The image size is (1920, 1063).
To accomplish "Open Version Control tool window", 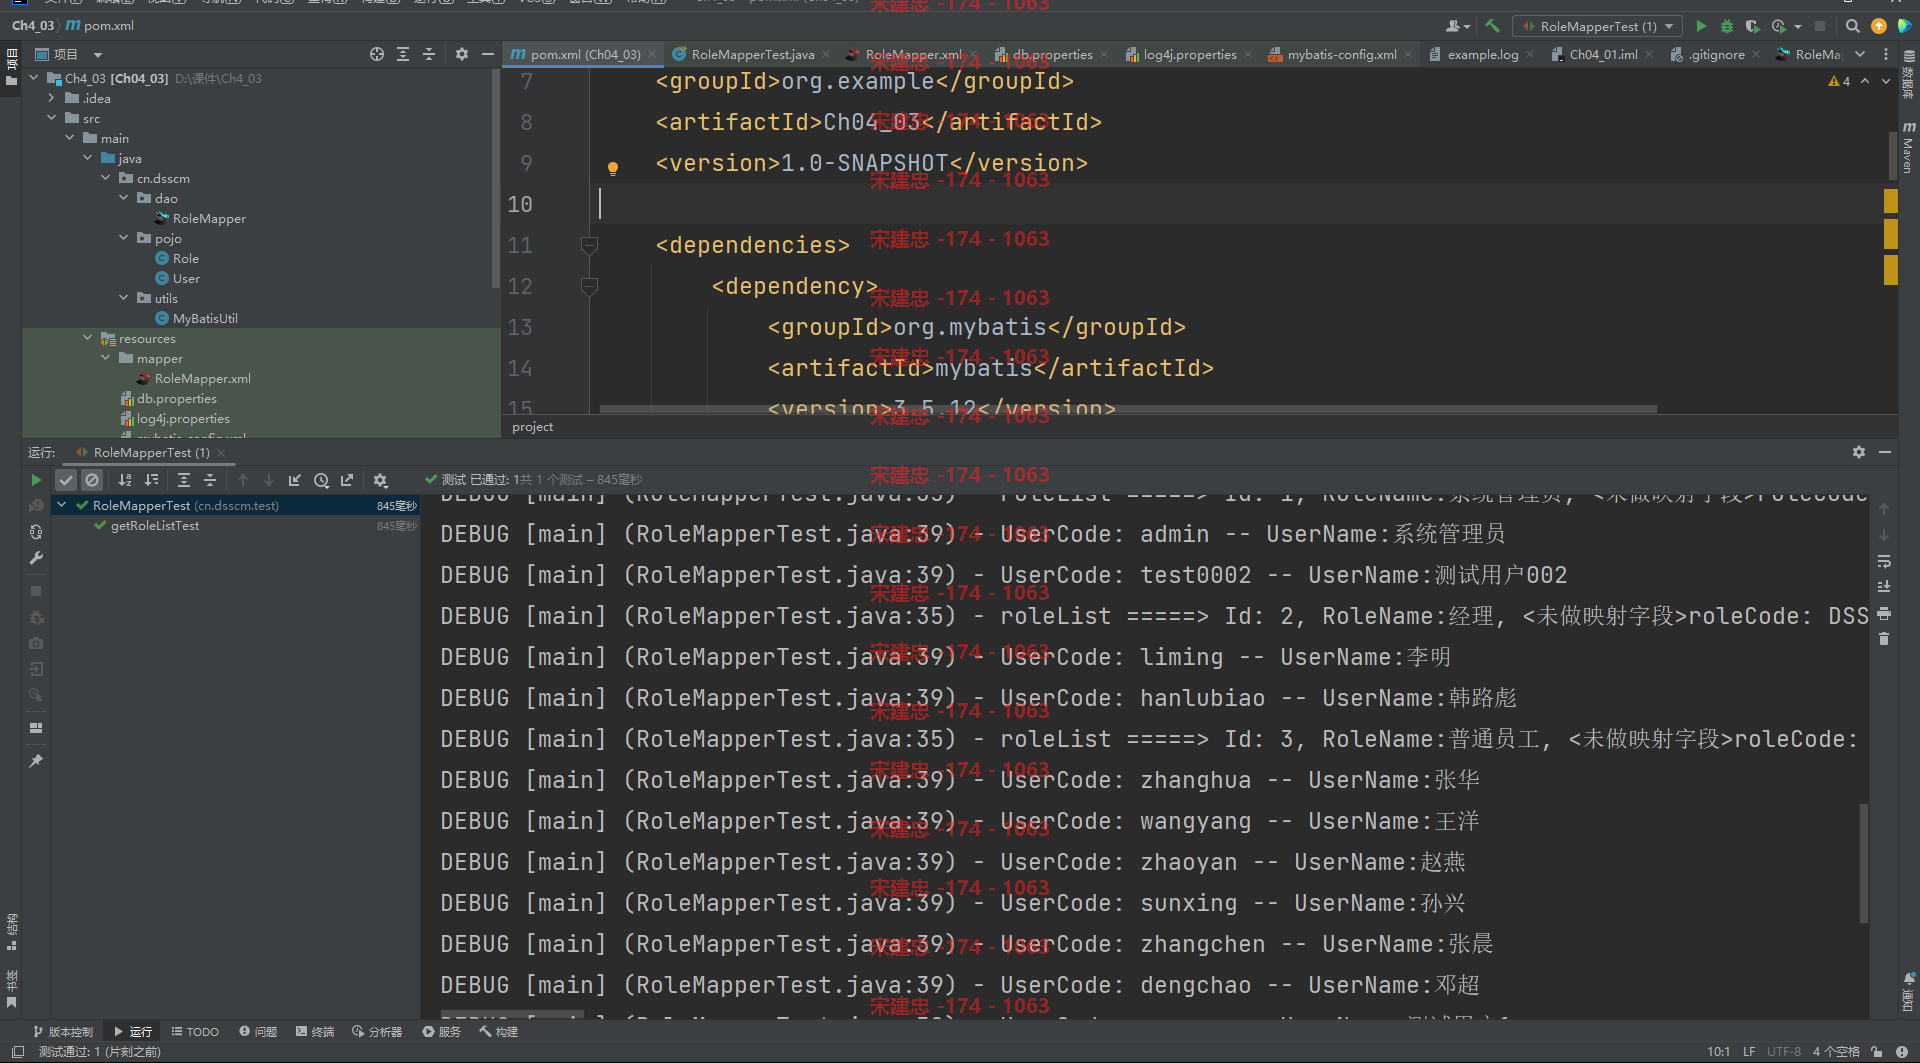I will (63, 1031).
